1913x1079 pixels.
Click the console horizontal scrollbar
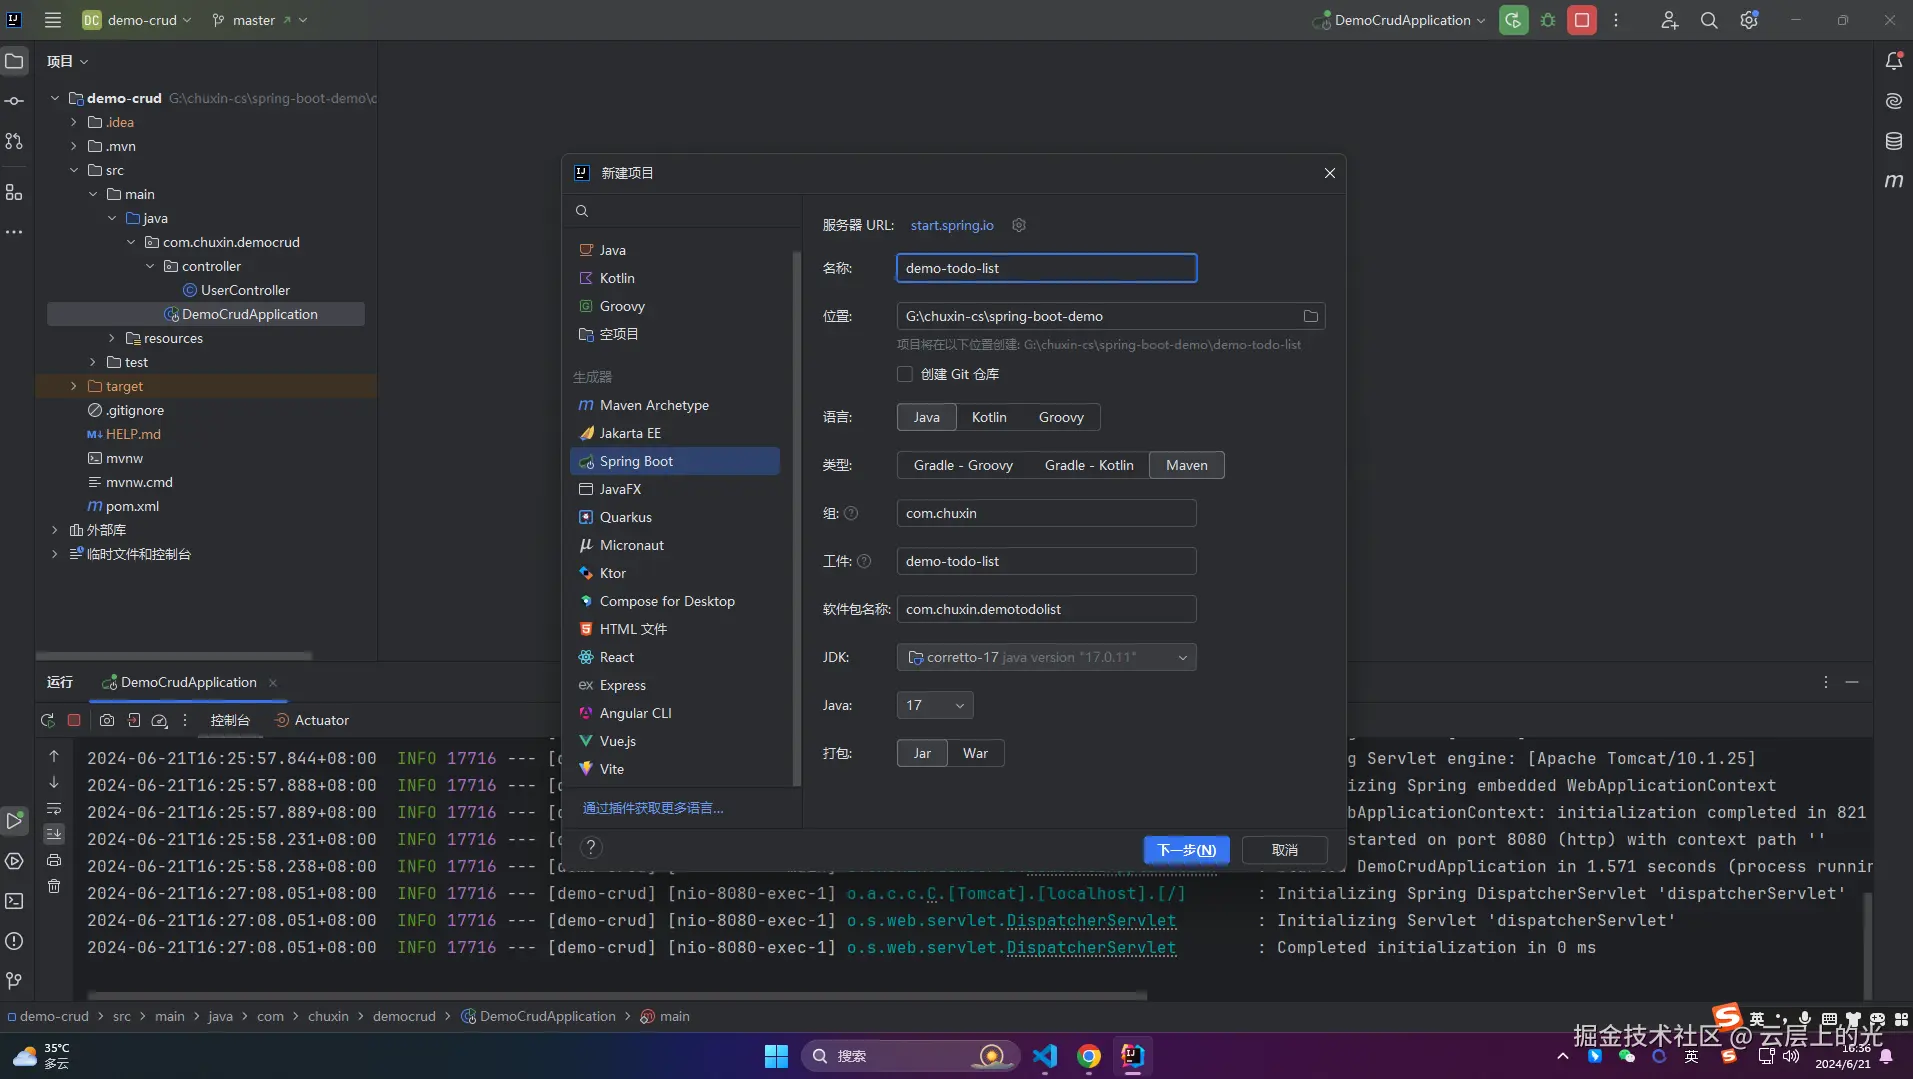(617, 996)
